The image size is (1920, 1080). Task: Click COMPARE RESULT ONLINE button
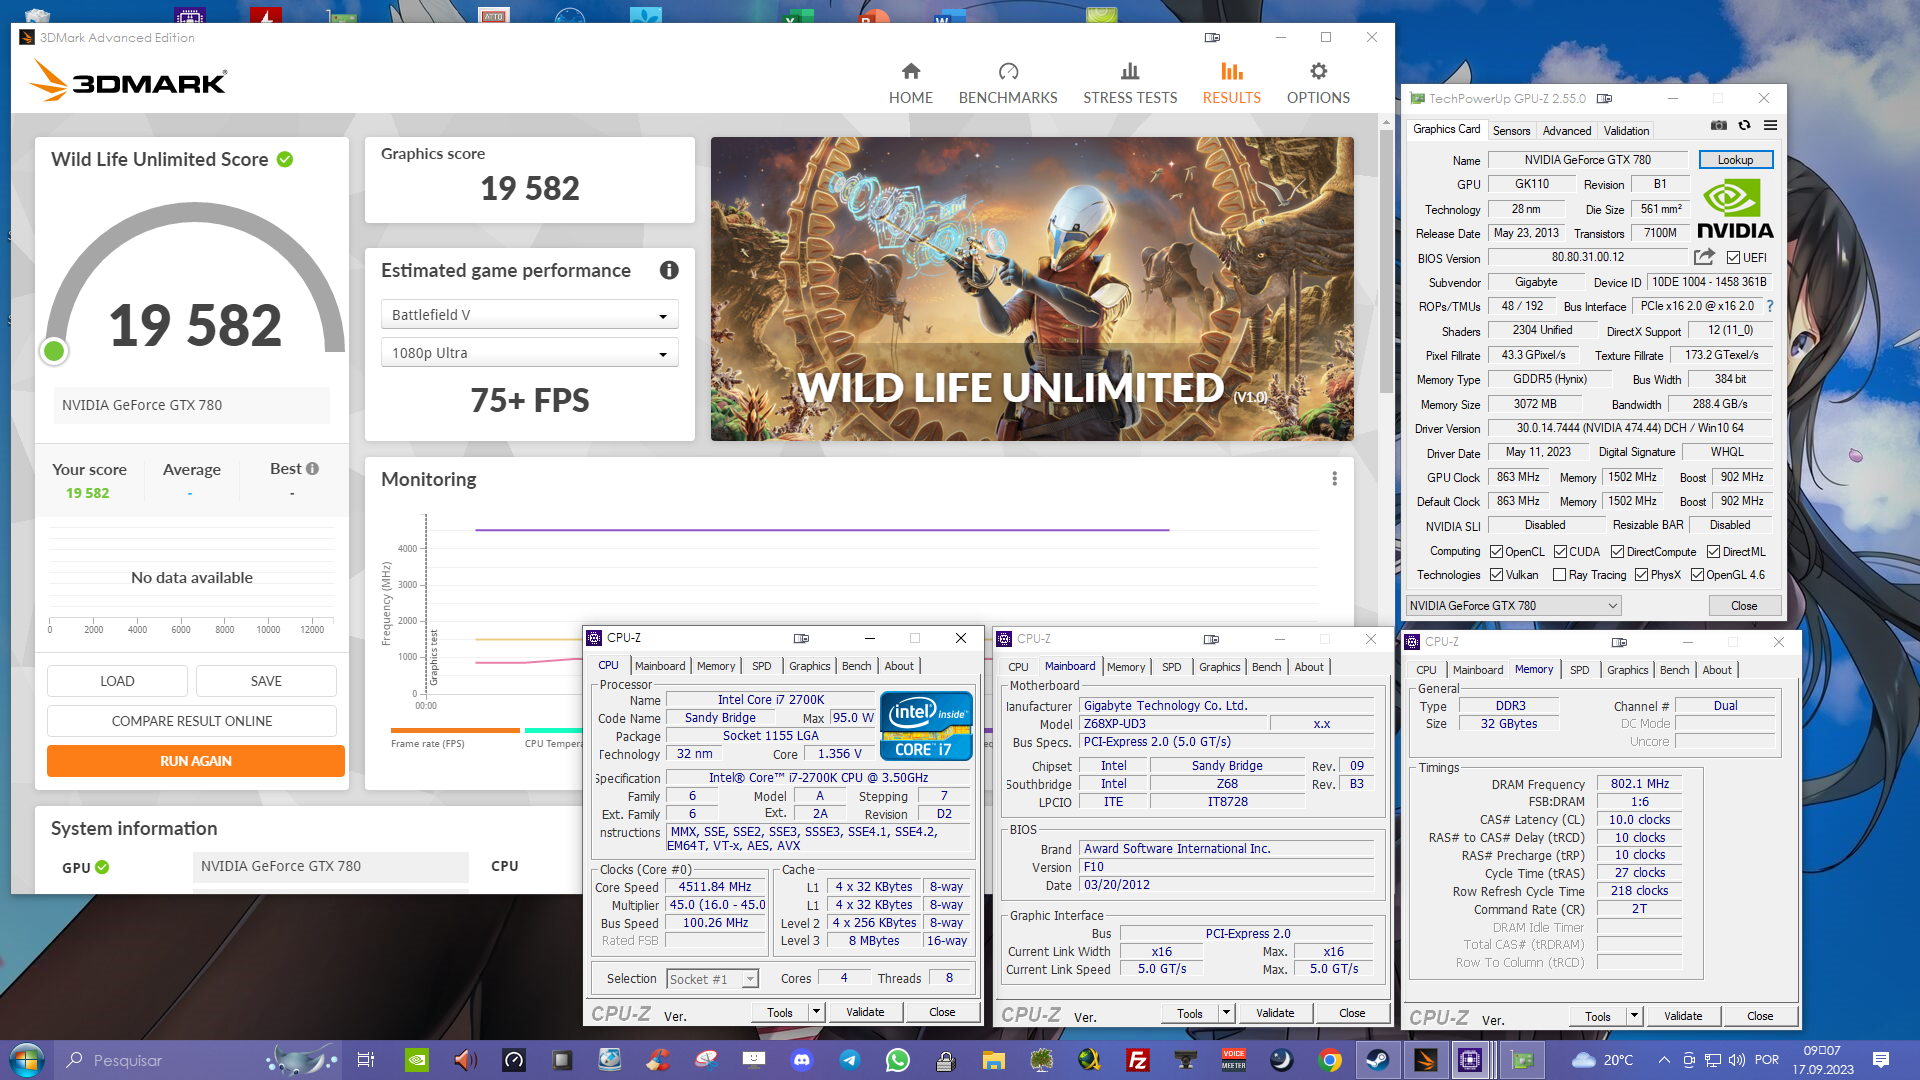pos(192,721)
